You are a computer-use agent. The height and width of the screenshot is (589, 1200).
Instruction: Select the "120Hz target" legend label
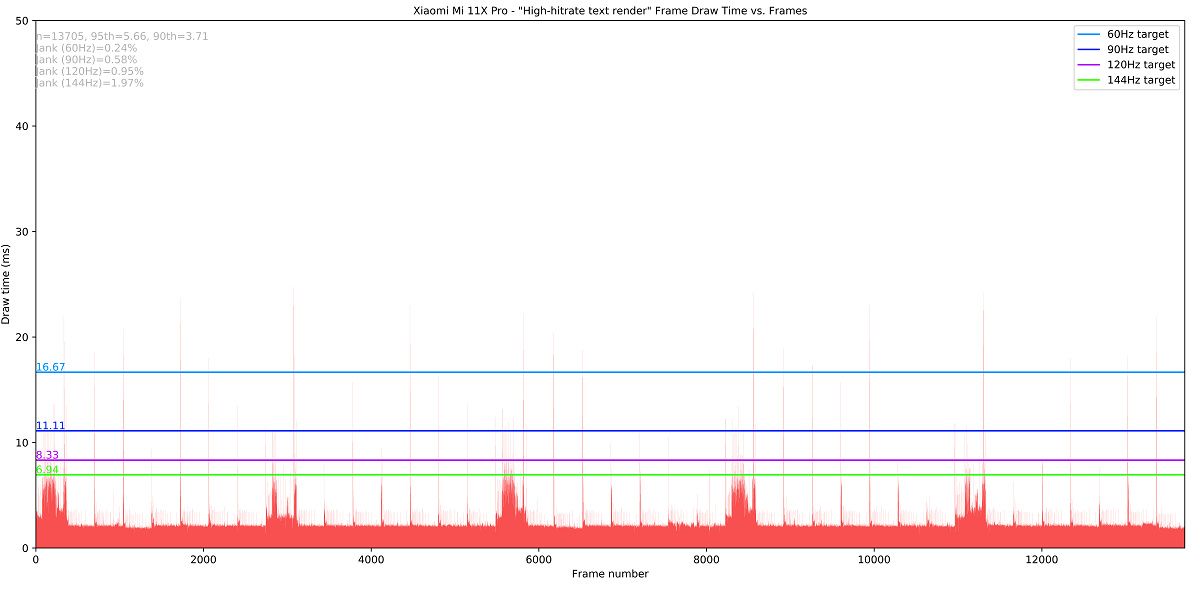1141,64
